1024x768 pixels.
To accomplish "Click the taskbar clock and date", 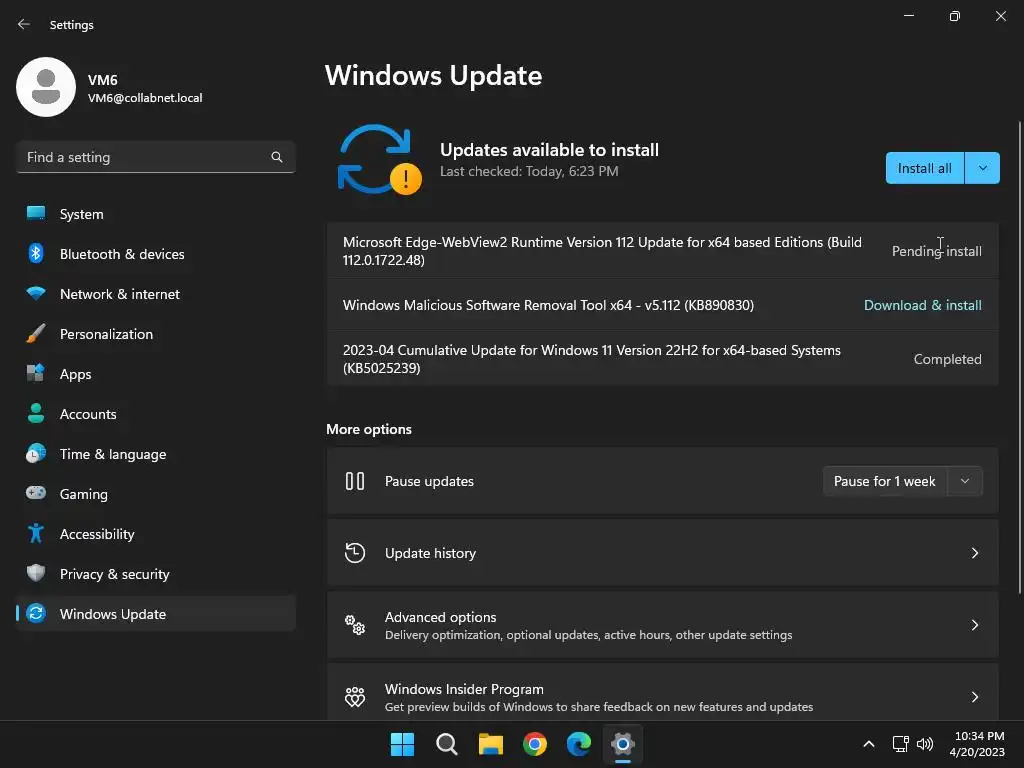I will [977, 744].
